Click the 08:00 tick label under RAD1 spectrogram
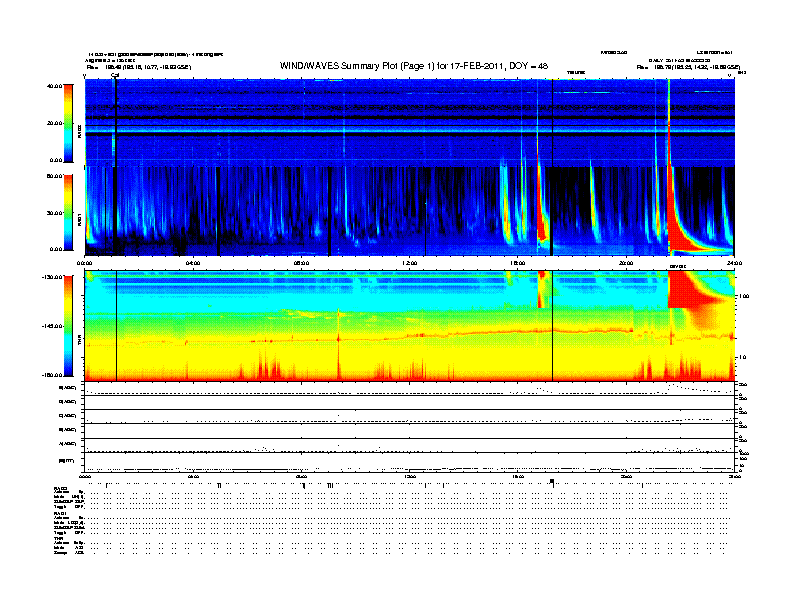This screenshot has height=612, width=792. pyautogui.click(x=301, y=263)
